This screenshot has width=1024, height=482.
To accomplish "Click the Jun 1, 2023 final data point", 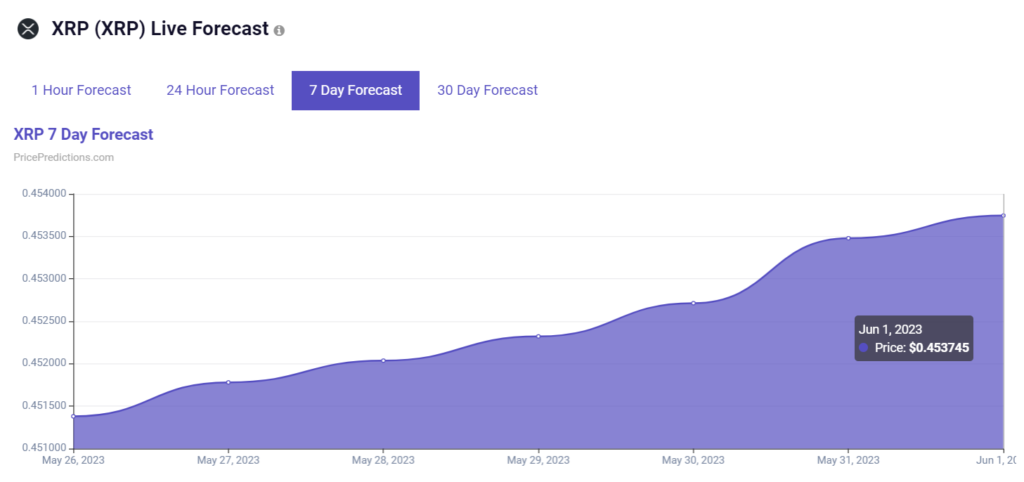I will tap(1003, 215).
